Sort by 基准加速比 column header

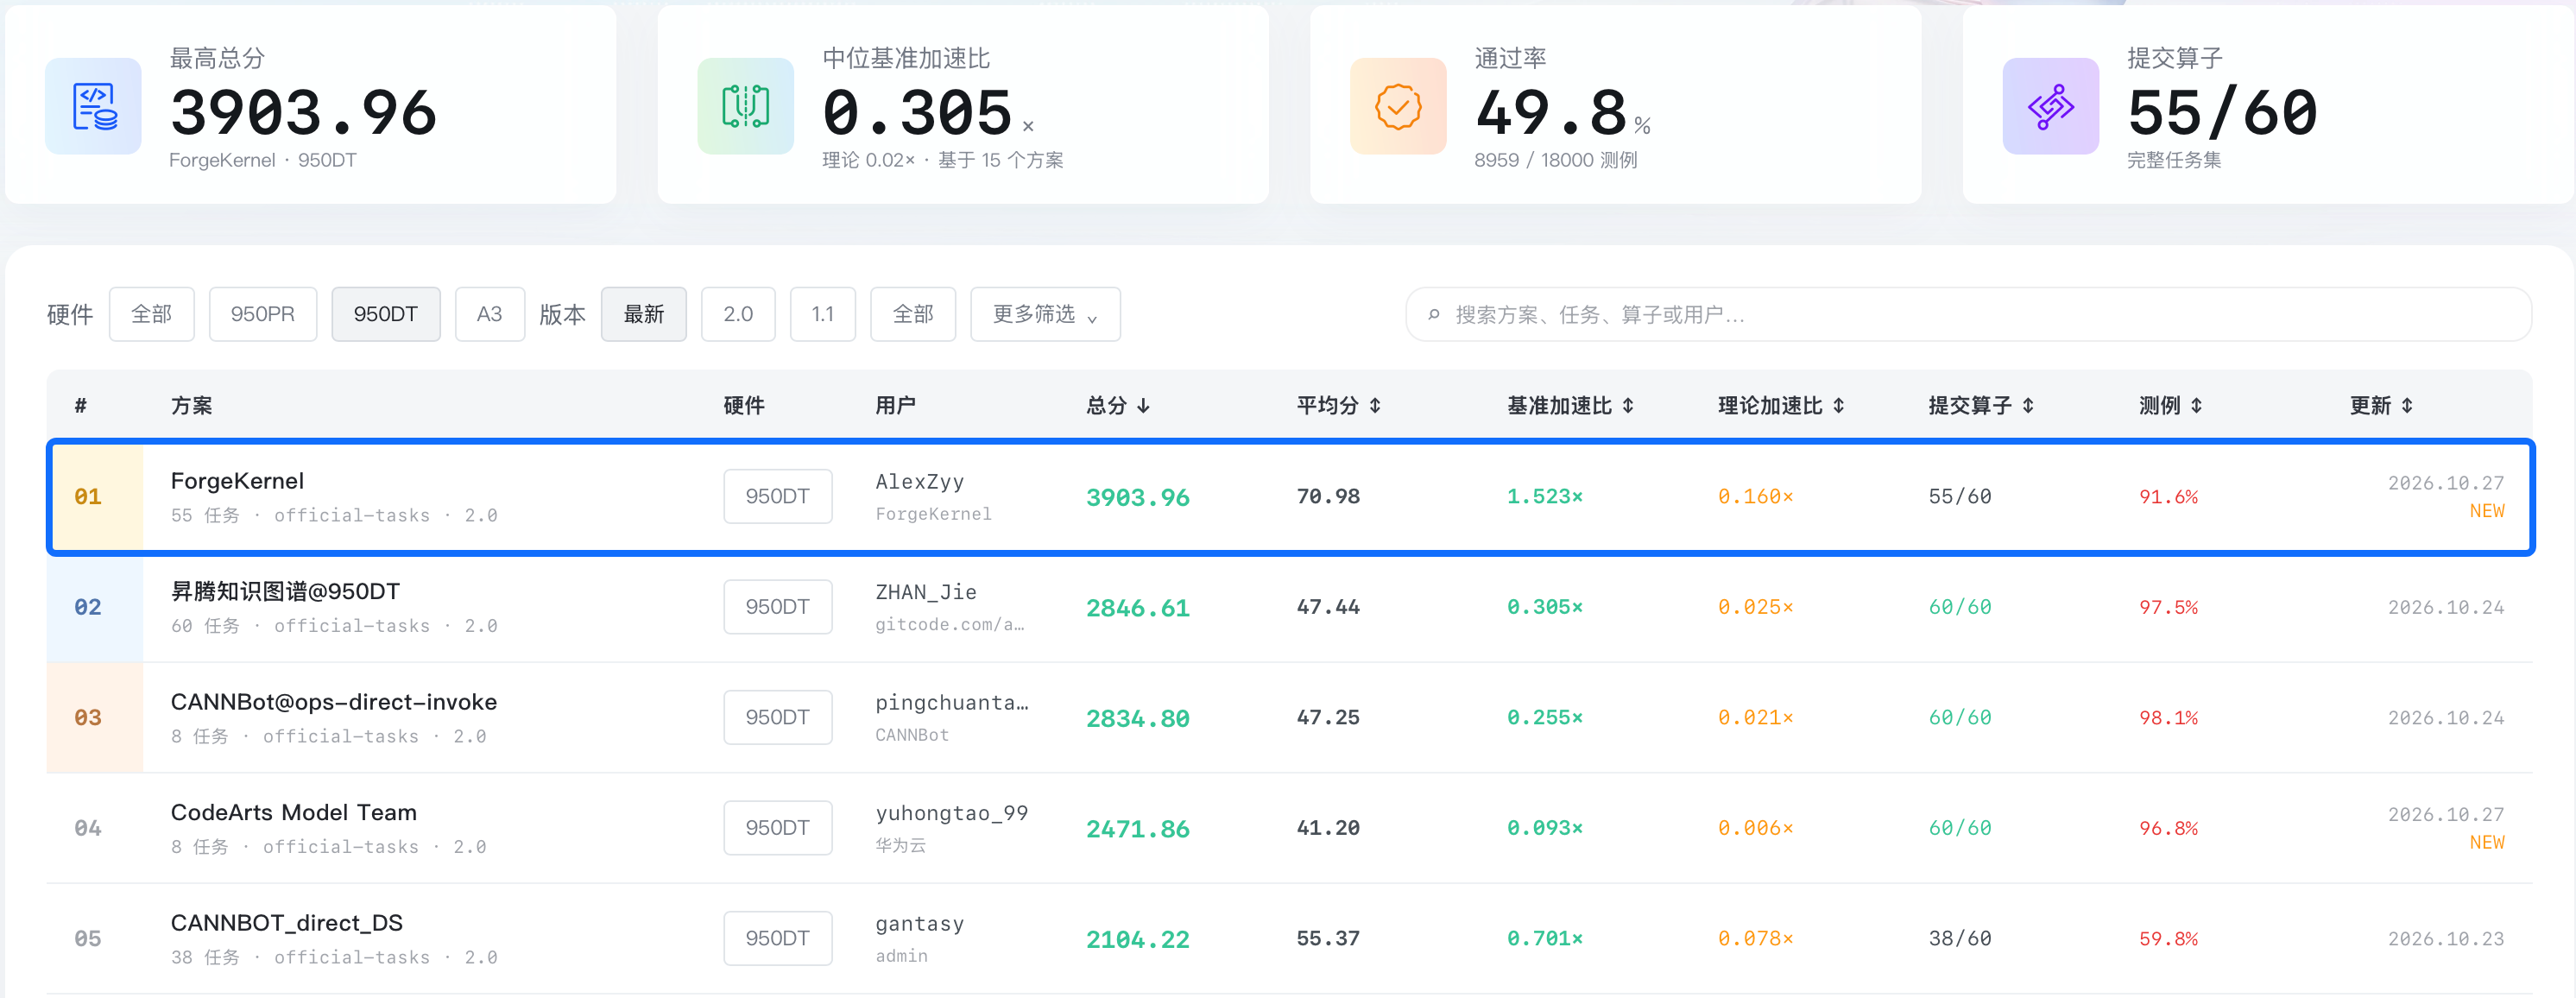click(x=1570, y=406)
